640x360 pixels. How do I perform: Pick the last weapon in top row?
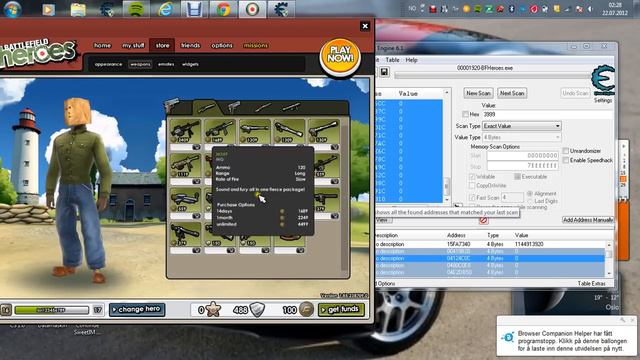point(324,131)
